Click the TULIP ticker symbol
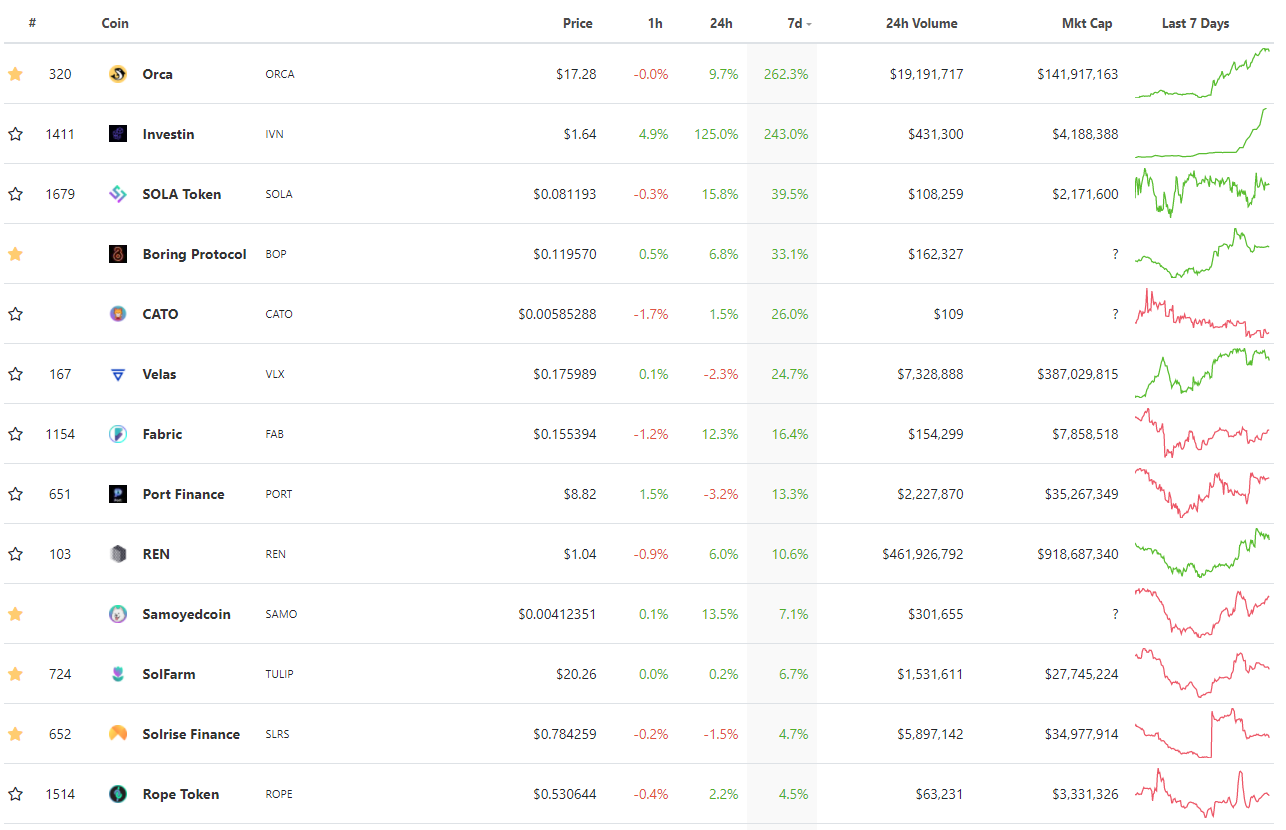 point(279,674)
